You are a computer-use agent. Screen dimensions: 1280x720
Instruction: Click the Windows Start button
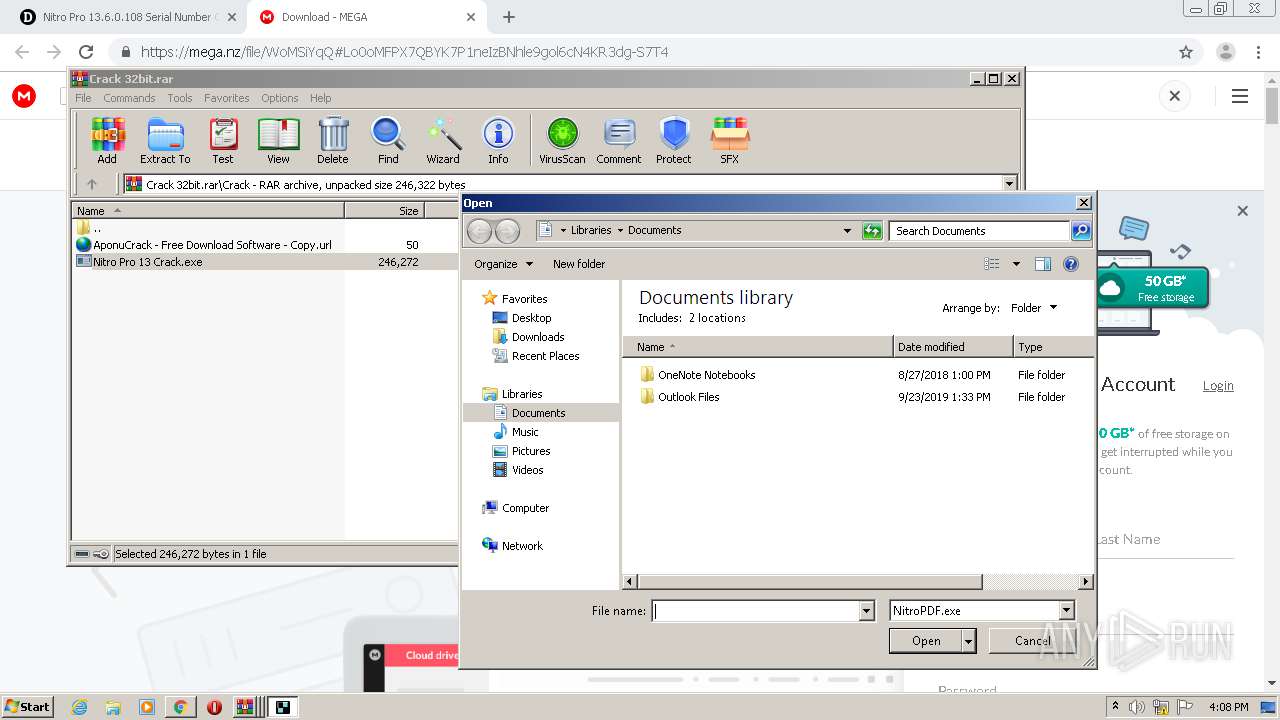[27, 707]
